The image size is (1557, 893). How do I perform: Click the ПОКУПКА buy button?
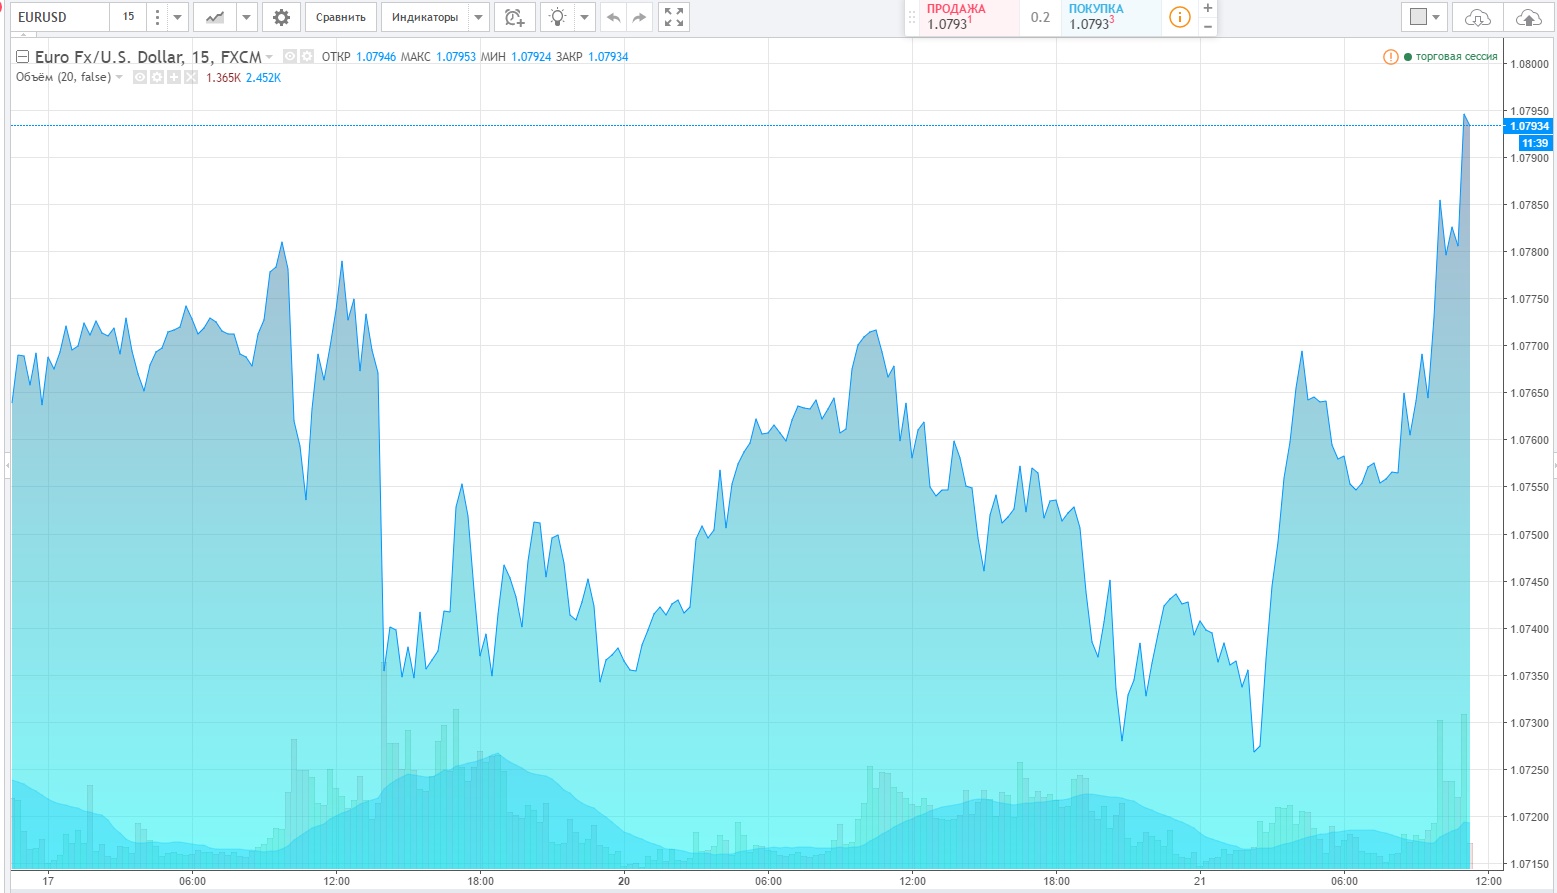[x=1111, y=17]
